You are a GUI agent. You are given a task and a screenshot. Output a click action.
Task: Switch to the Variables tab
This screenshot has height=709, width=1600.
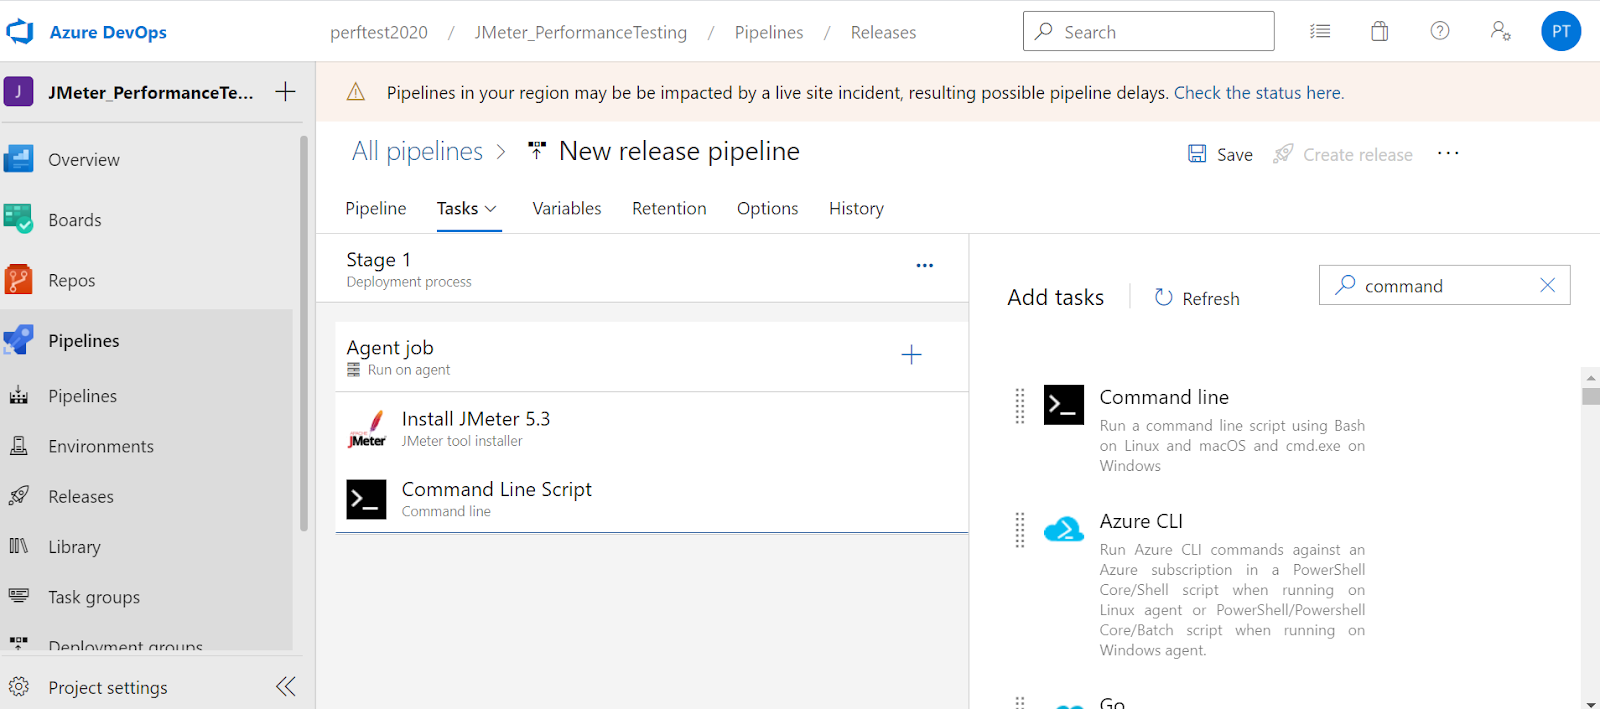click(x=567, y=208)
